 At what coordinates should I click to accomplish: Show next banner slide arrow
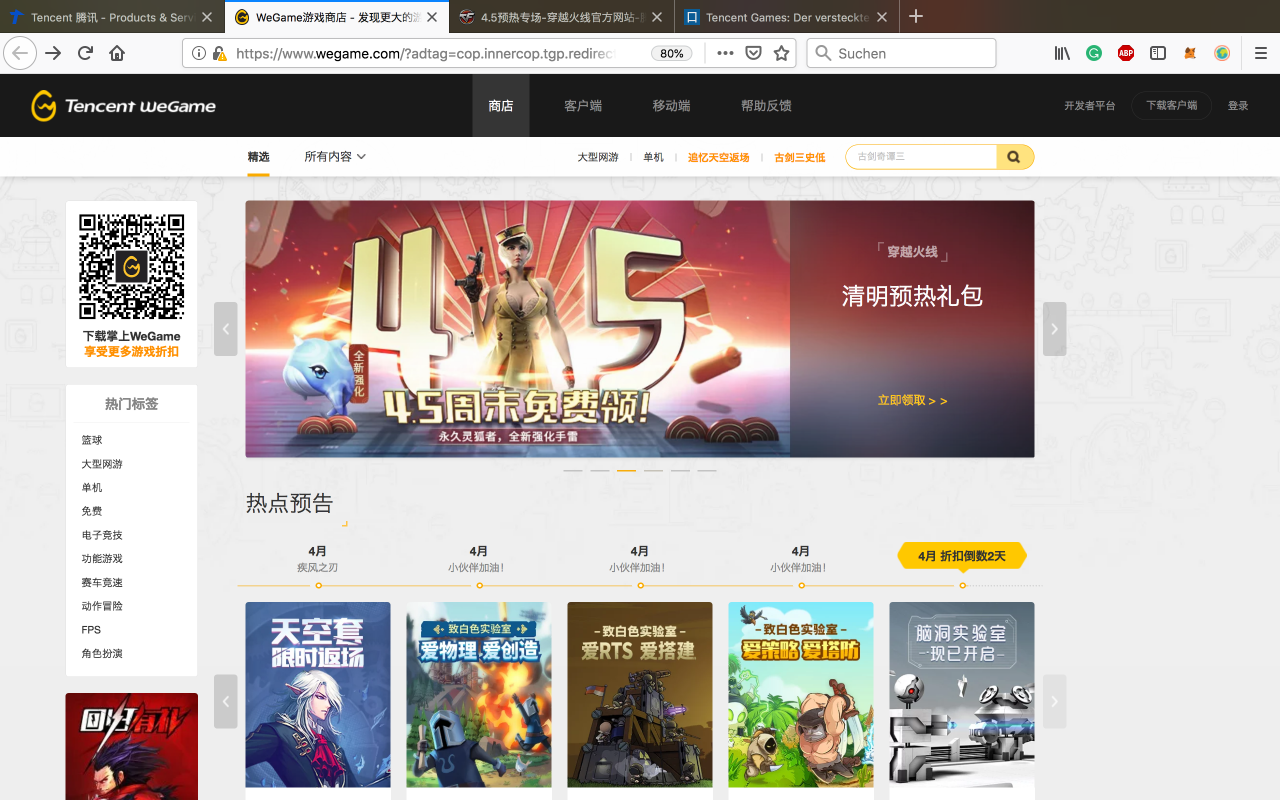pos(1054,329)
